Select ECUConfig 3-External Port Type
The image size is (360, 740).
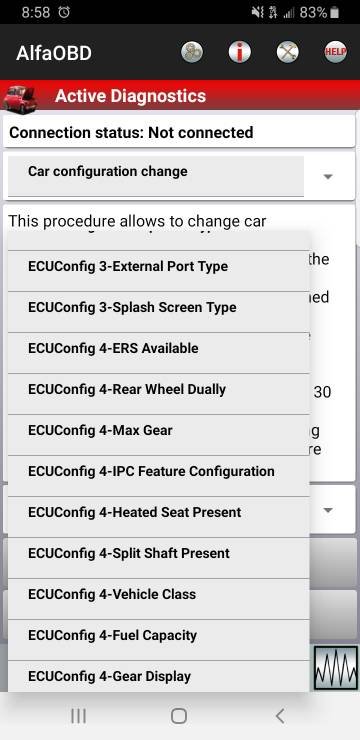tap(159, 271)
